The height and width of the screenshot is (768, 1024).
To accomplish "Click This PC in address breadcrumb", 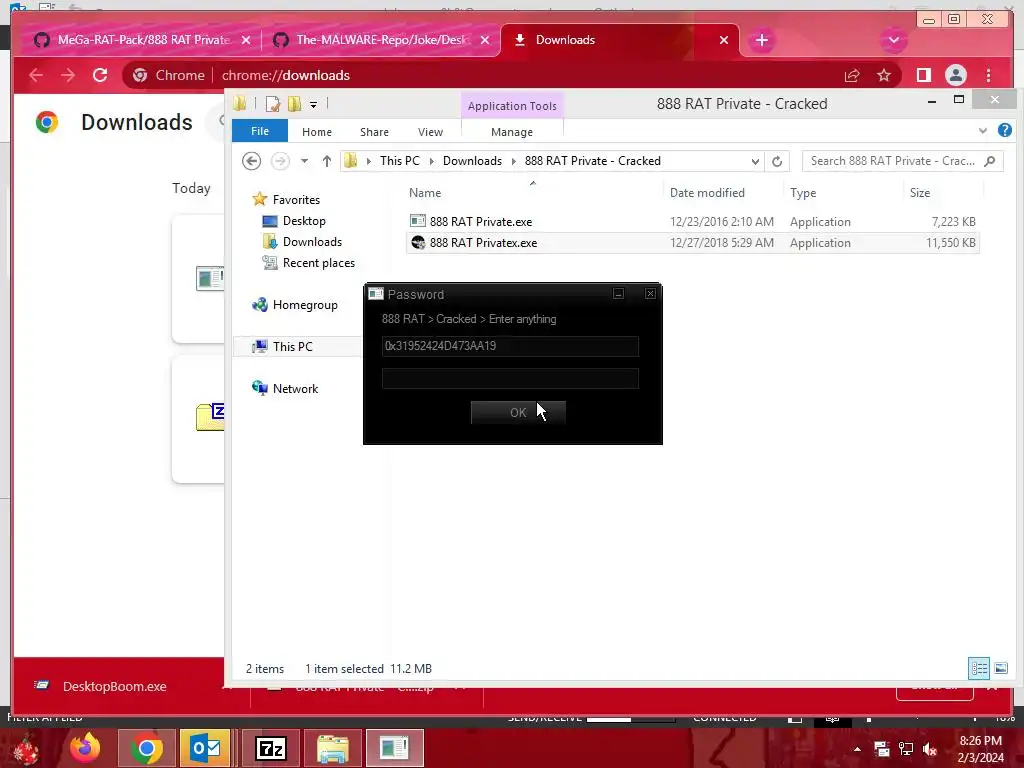I will (x=400, y=161).
